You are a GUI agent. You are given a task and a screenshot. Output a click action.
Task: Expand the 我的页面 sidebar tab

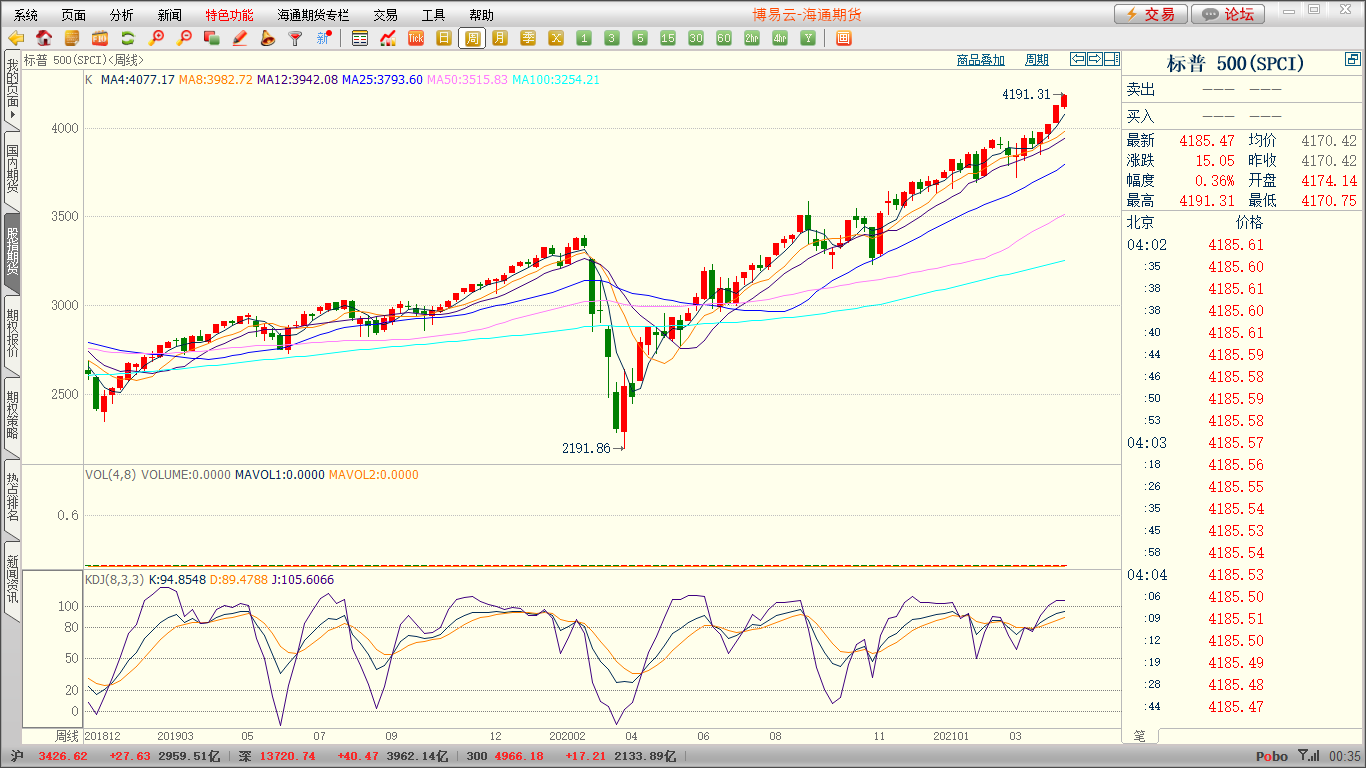click(12, 89)
